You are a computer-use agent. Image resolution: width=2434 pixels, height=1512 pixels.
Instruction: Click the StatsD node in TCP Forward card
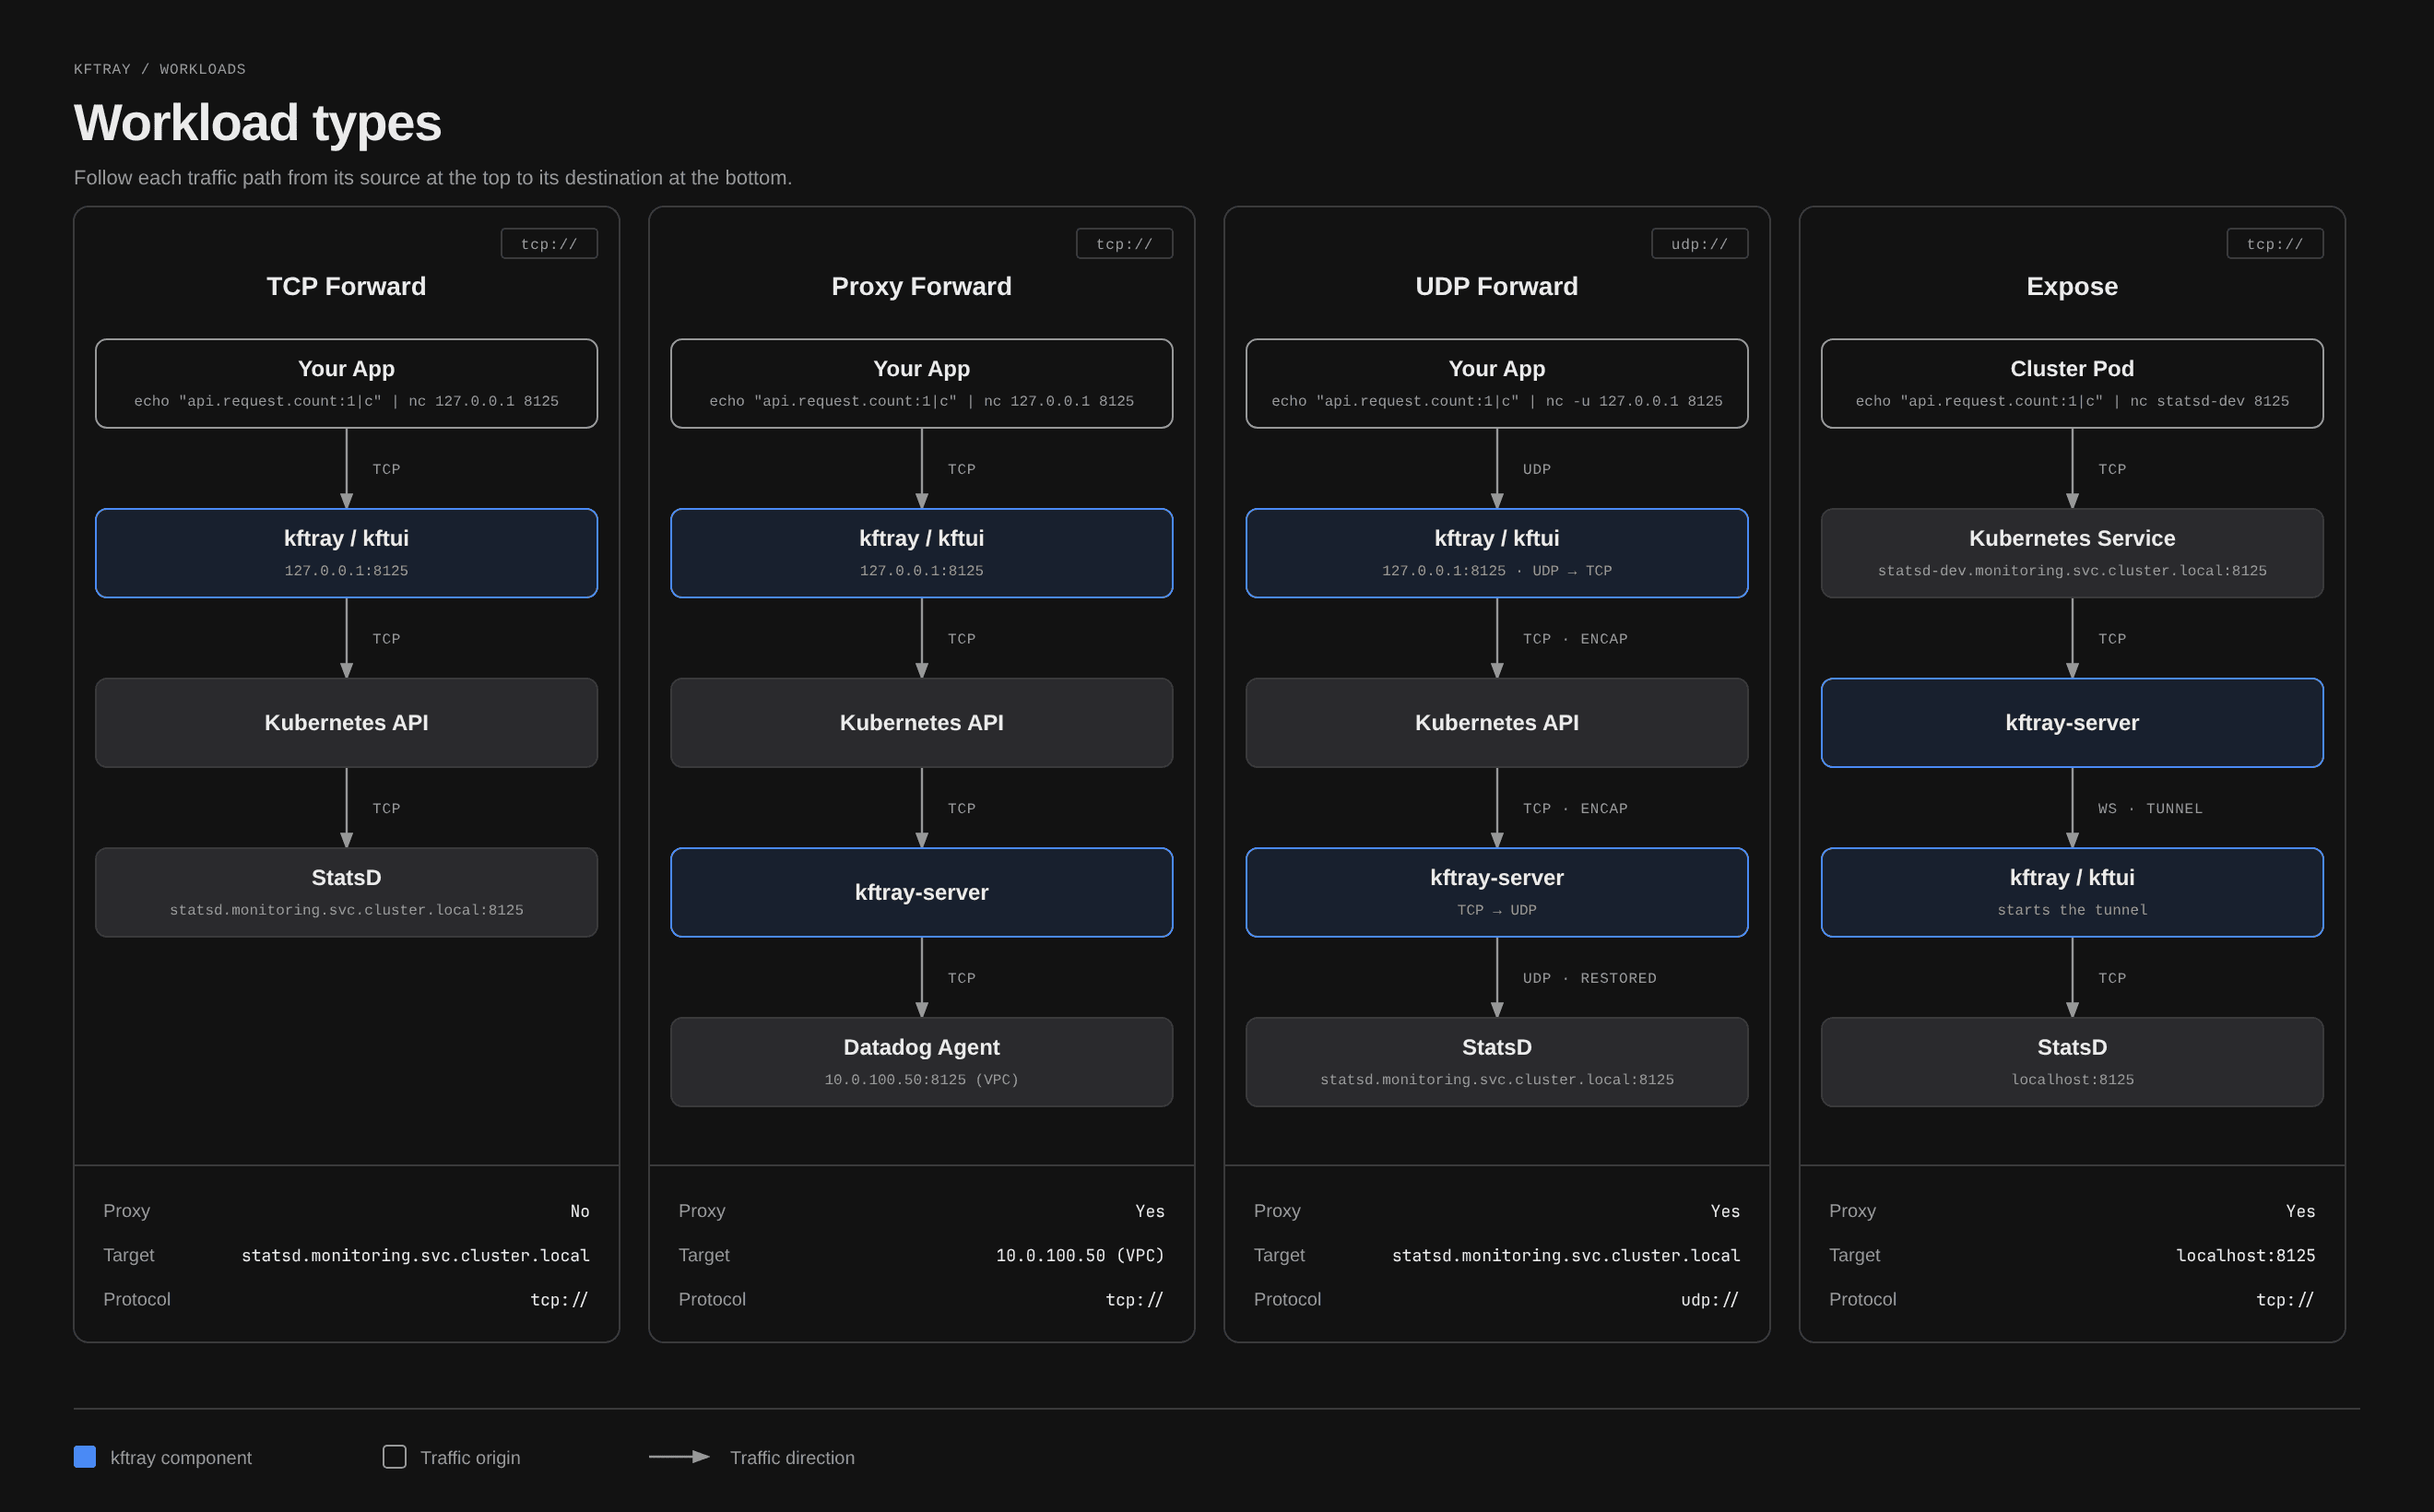[x=346, y=892]
